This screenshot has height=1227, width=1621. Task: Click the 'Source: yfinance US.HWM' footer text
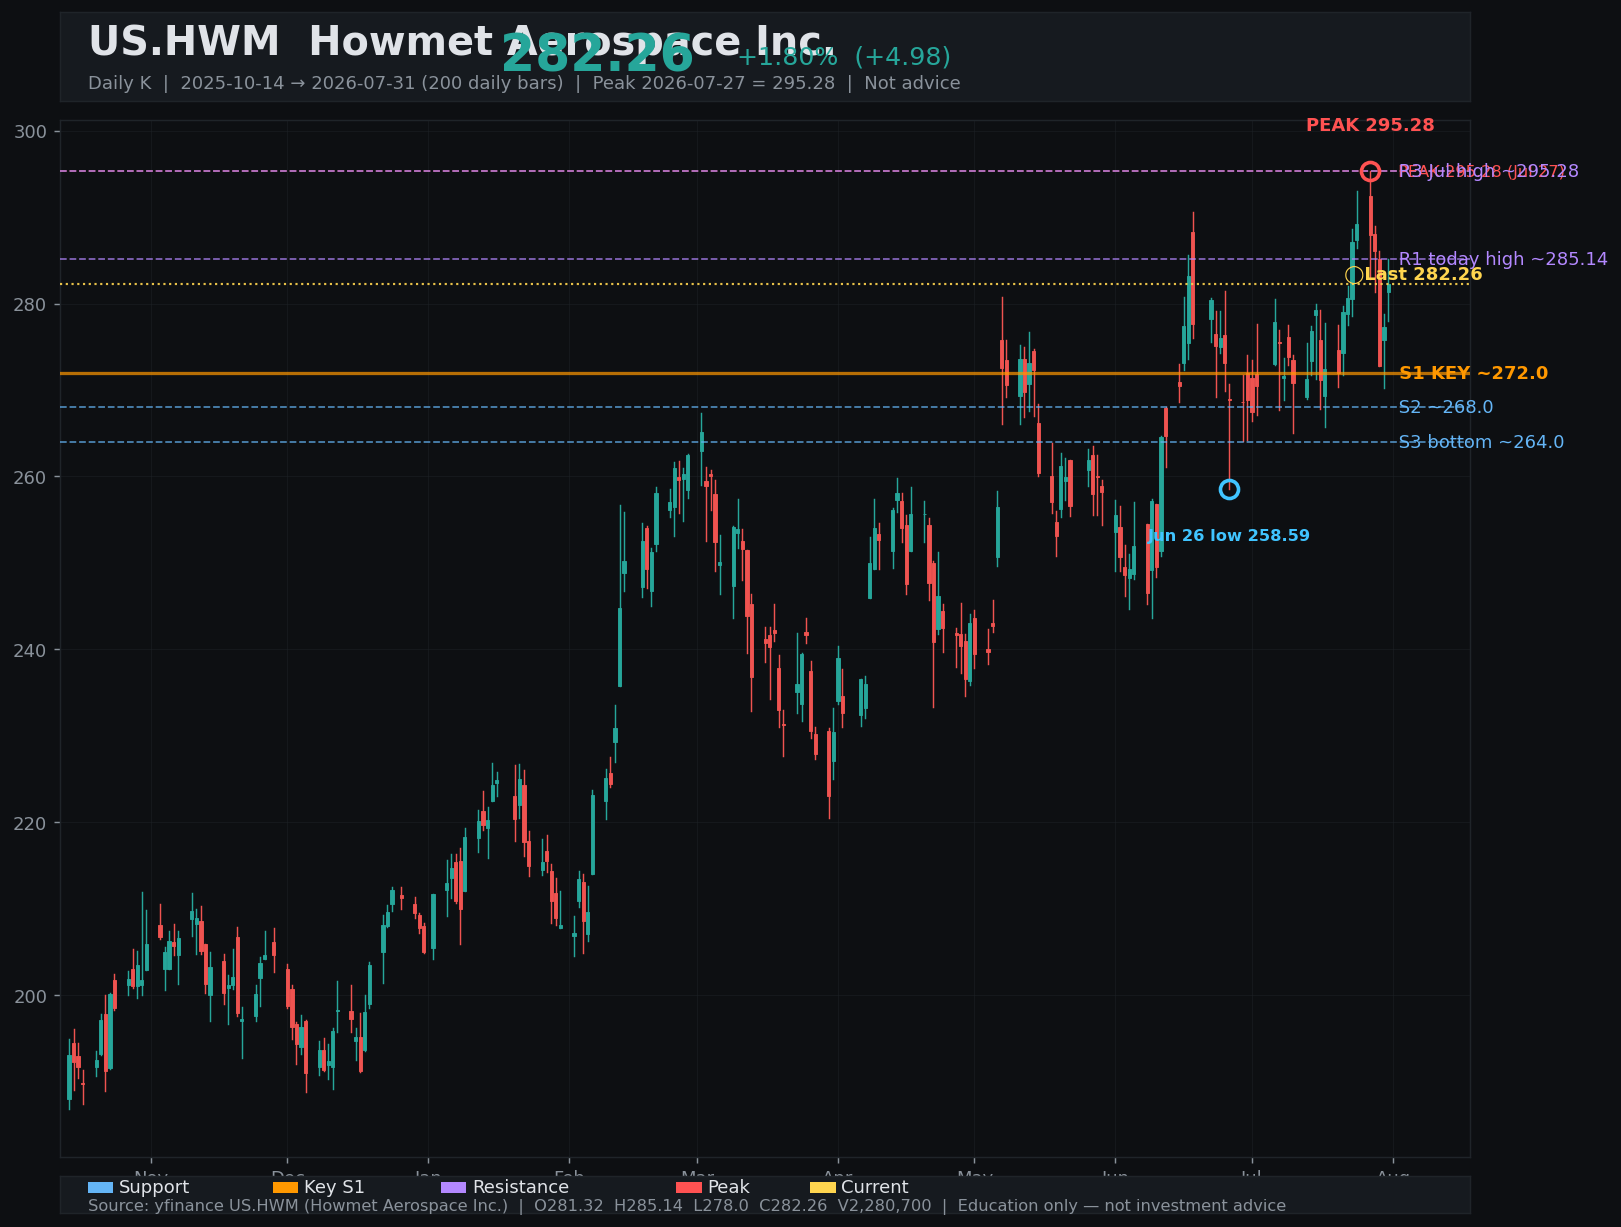pyautogui.click(x=687, y=1206)
